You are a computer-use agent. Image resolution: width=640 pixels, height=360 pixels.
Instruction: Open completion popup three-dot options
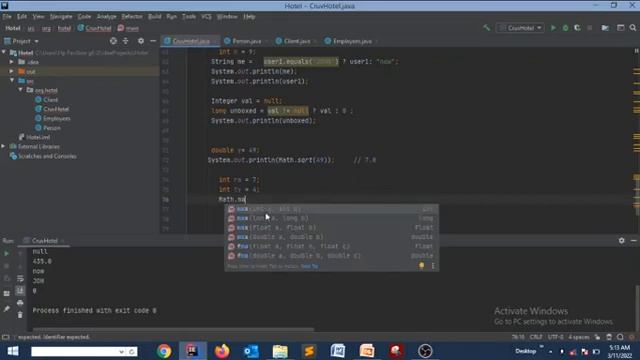click(x=433, y=266)
